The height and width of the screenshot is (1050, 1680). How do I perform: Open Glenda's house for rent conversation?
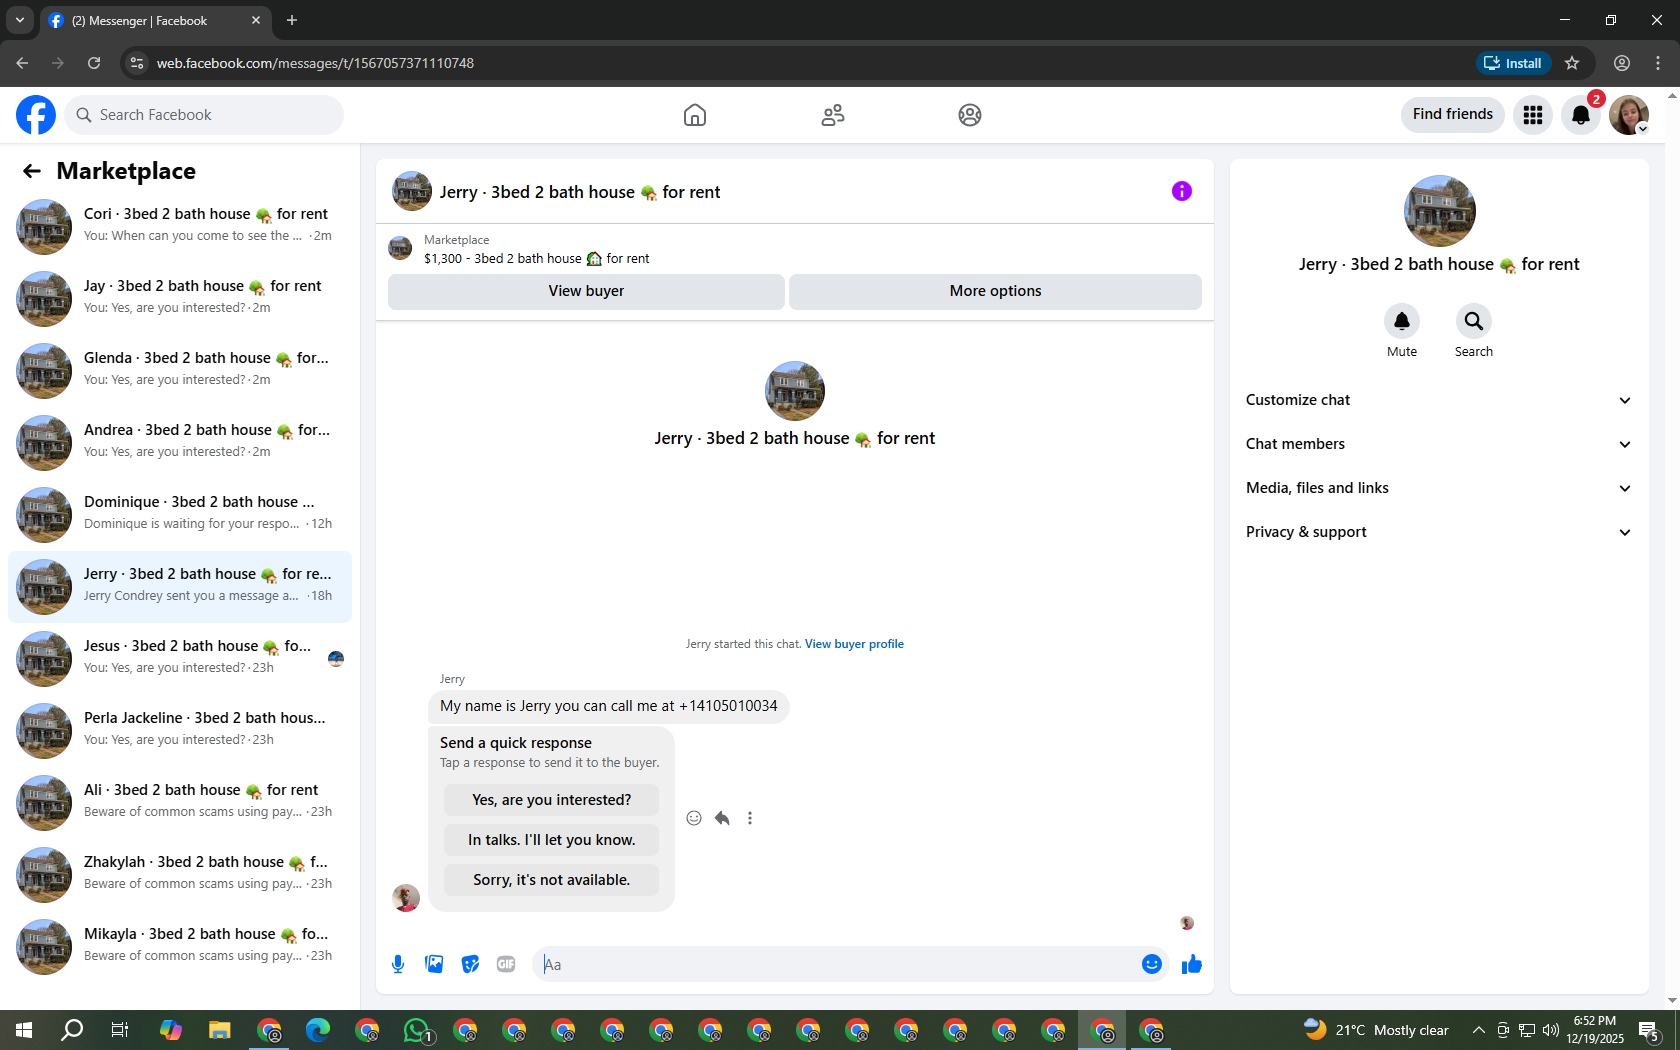pos(180,370)
